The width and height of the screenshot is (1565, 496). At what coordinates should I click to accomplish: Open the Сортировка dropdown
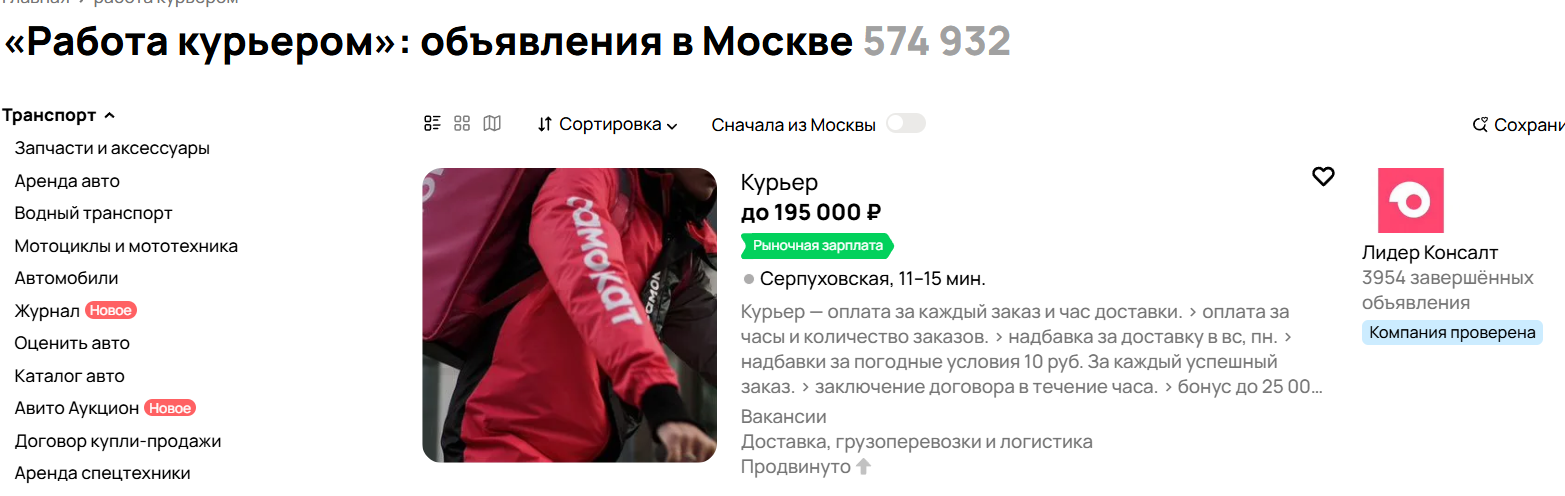(608, 125)
